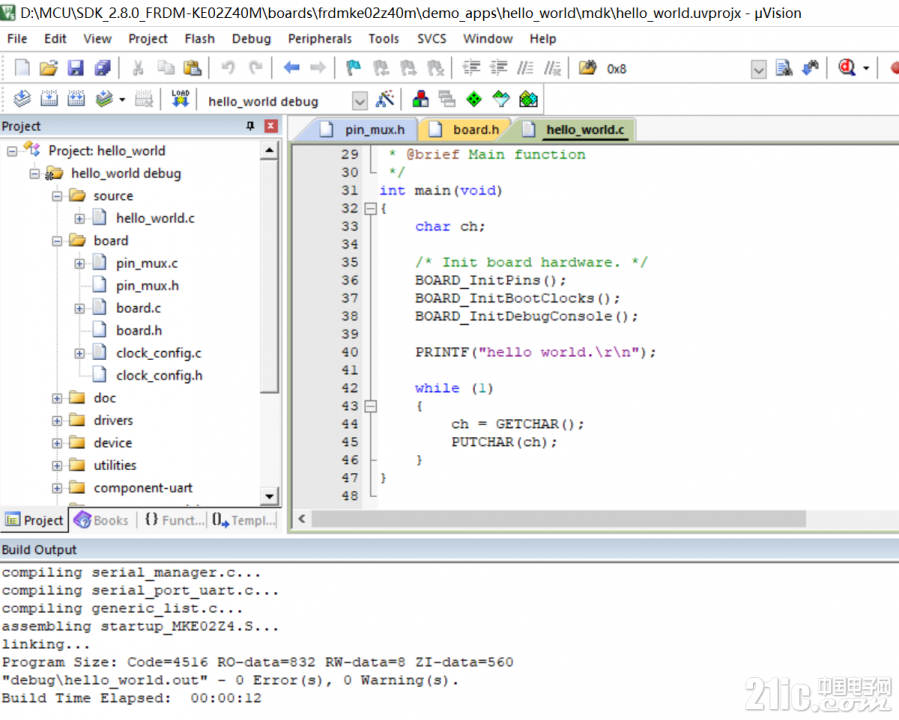This screenshot has width=899, height=720.
Task: Click the BOARD_InitPins() code line
Action: pos(490,280)
